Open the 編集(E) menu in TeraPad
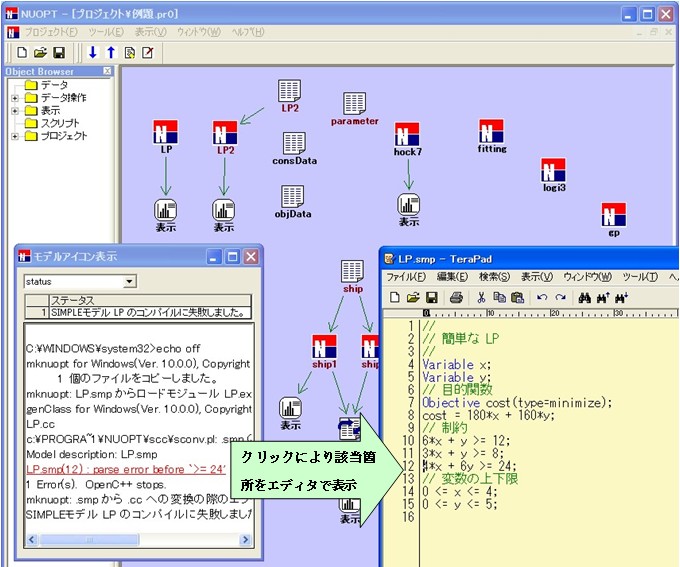Screen dimensions: 680x567 coord(452,277)
